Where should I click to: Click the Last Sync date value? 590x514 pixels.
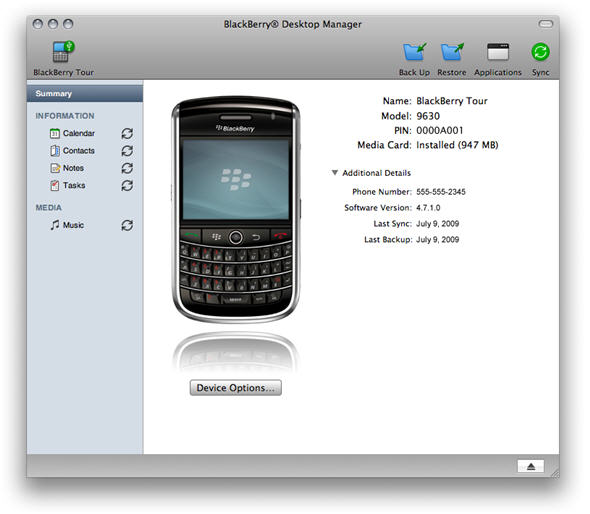point(437,224)
